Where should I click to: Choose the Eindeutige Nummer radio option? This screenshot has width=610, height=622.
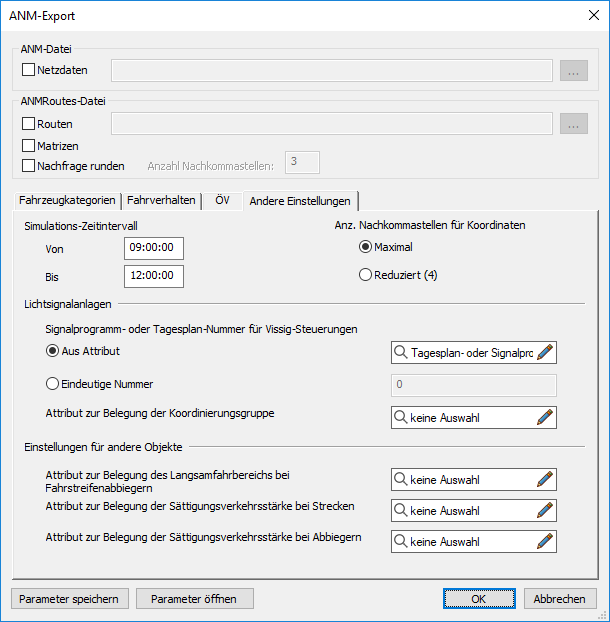(53, 383)
